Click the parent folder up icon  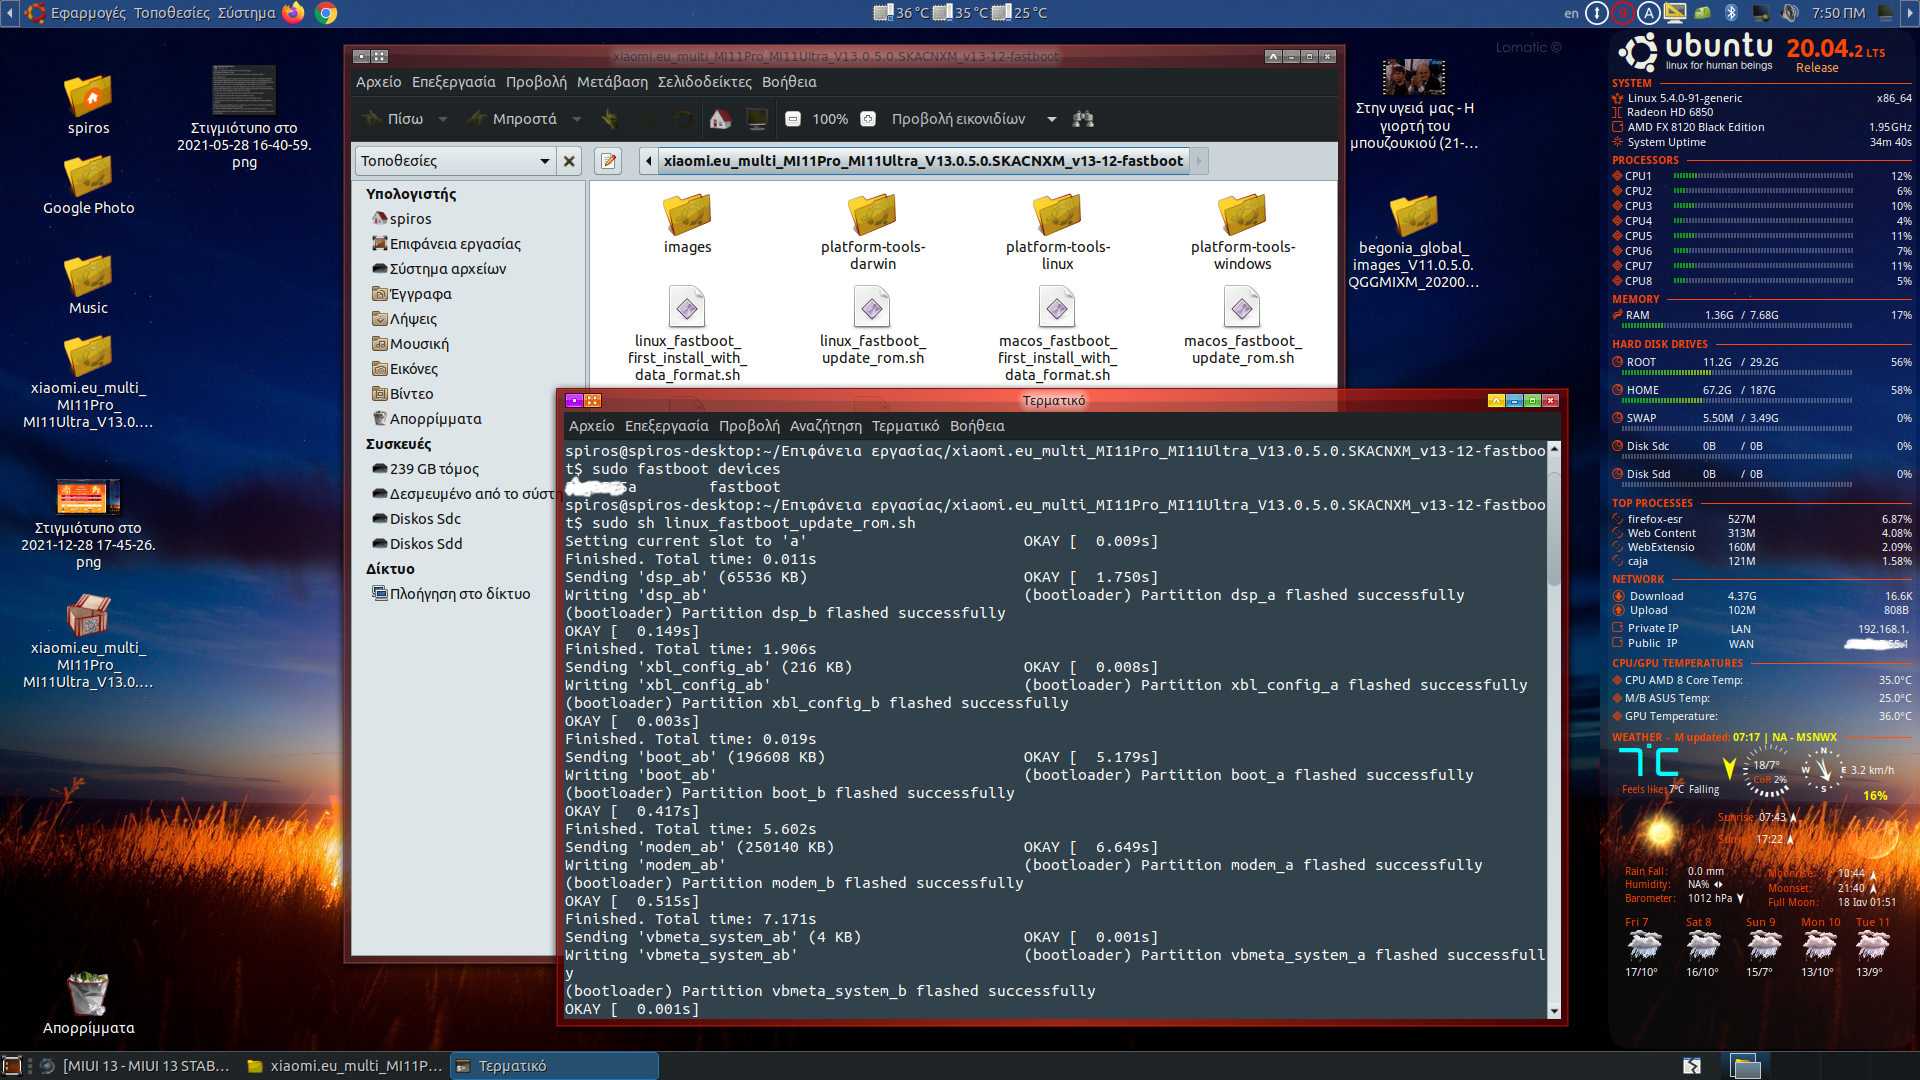[x=610, y=119]
